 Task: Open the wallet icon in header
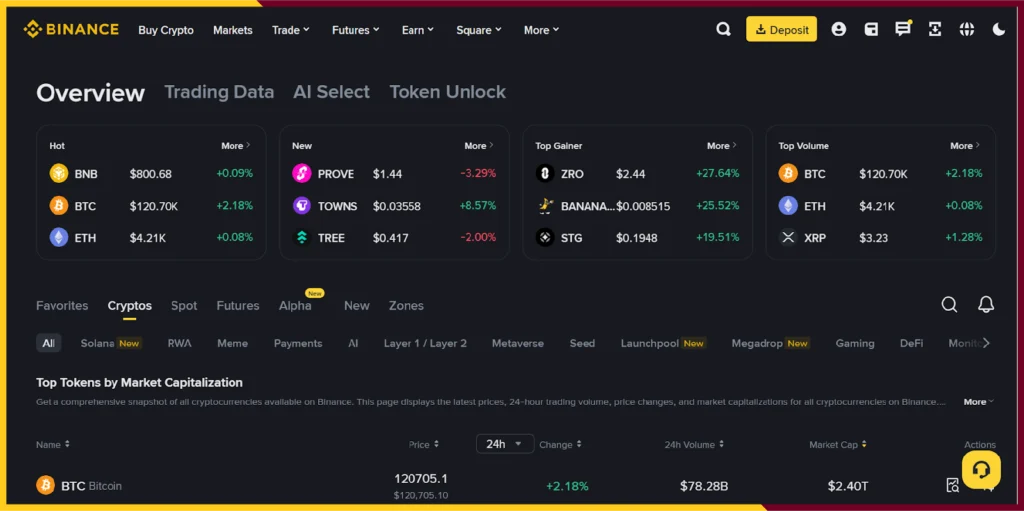pos(871,29)
